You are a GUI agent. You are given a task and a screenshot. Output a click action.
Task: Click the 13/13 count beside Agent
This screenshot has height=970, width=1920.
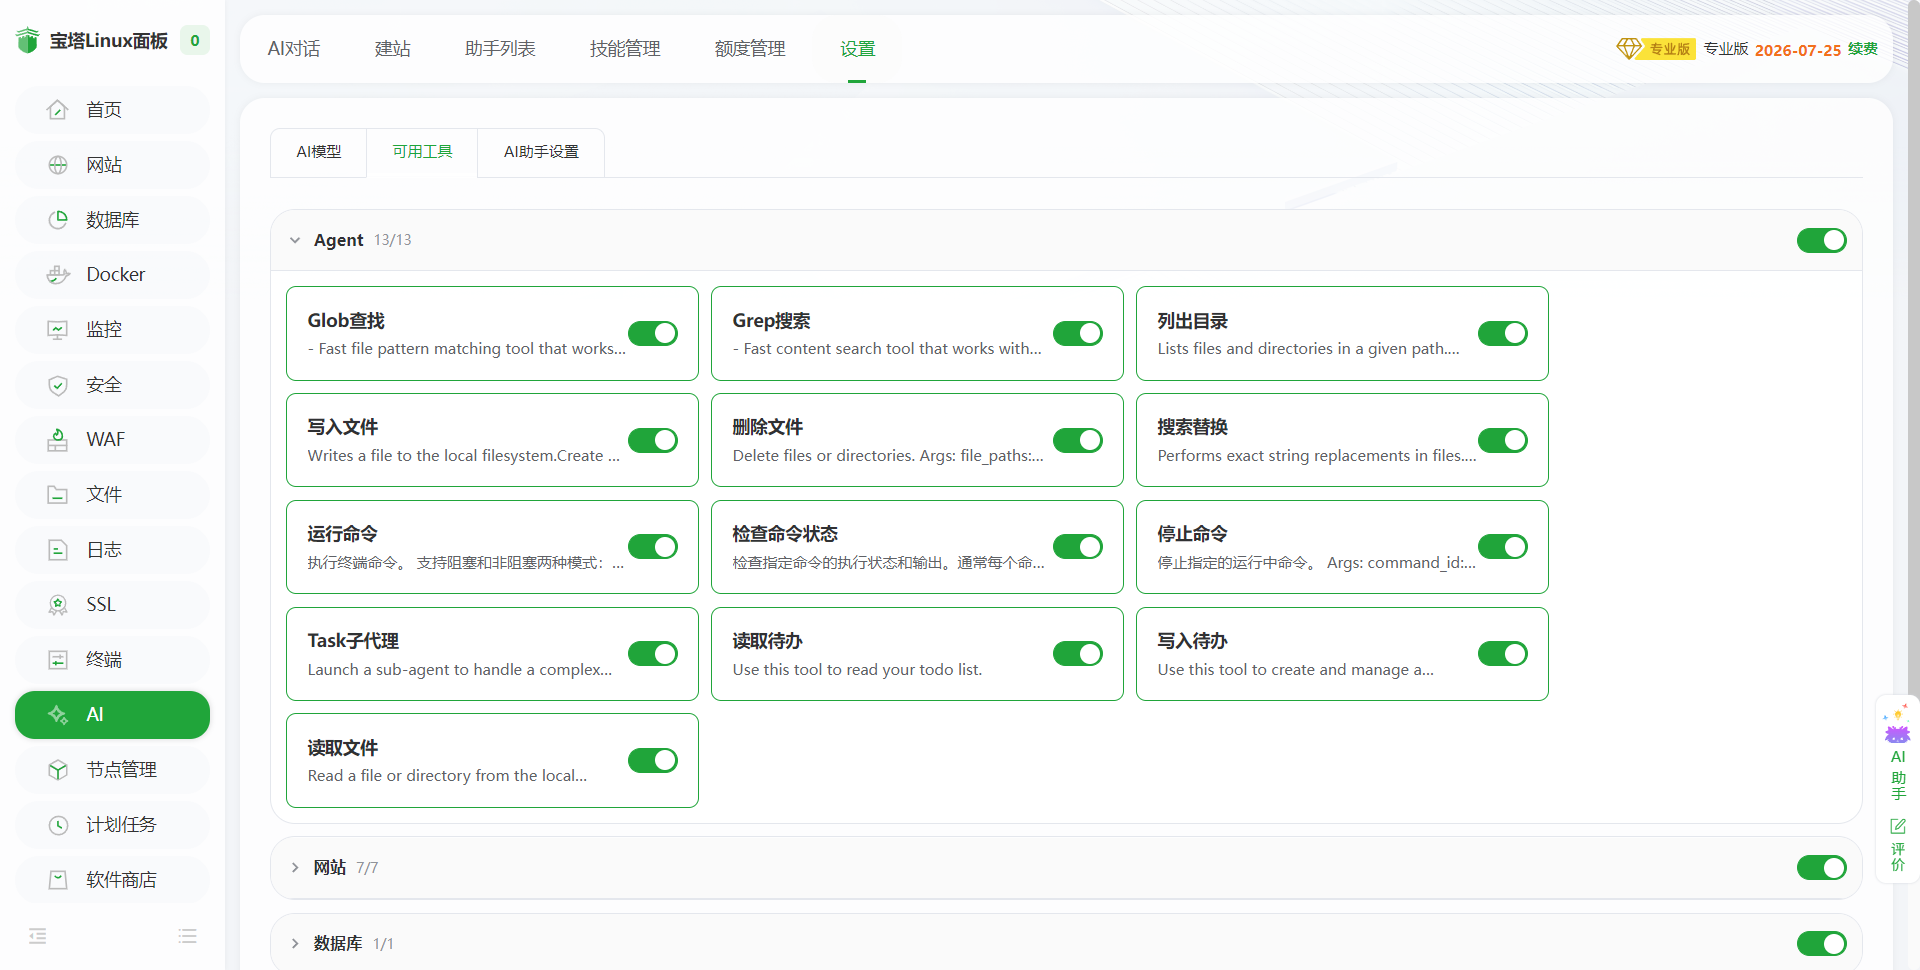pos(393,240)
